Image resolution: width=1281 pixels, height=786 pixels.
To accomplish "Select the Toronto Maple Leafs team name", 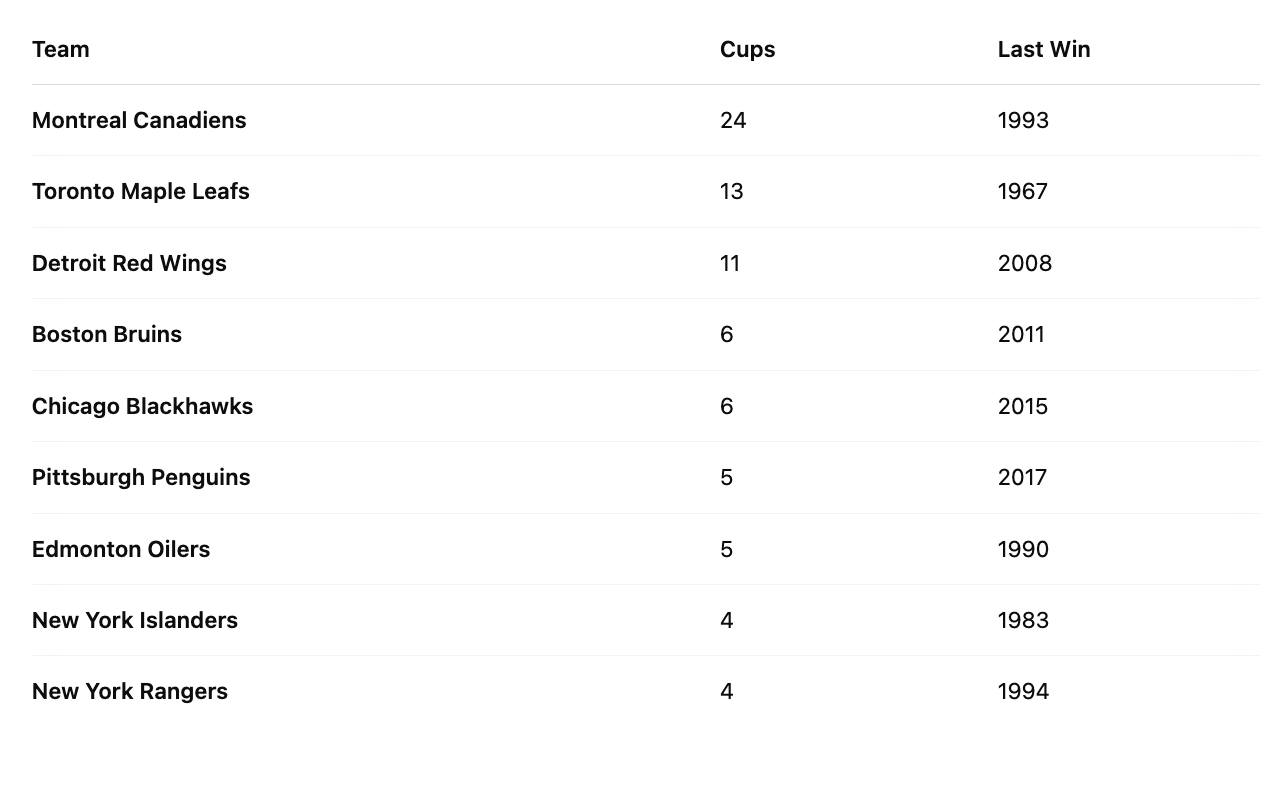I will 141,191.
